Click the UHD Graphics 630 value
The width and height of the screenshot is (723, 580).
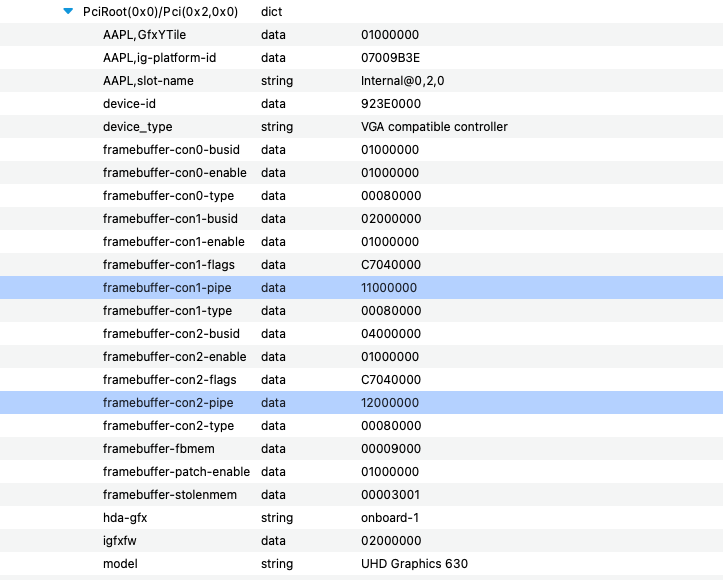415,564
